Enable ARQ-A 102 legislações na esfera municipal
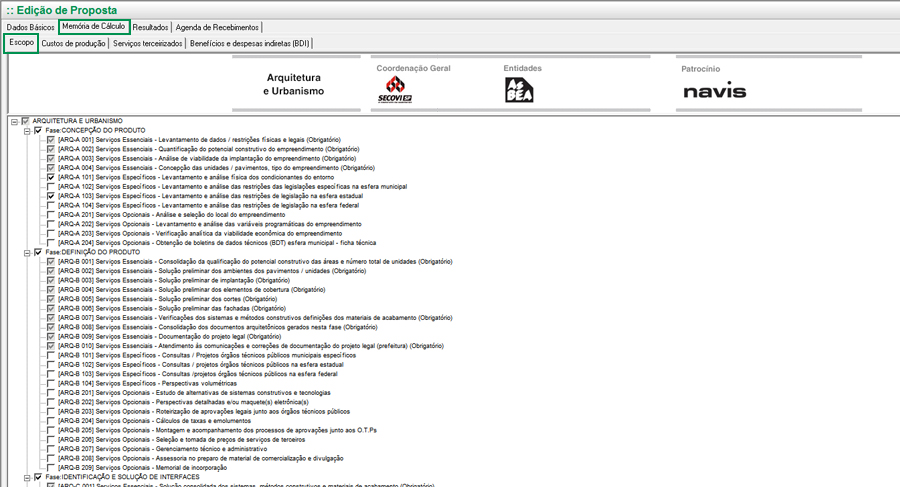Image resolution: width=900 pixels, height=487 pixels. (x=51, y=187)
